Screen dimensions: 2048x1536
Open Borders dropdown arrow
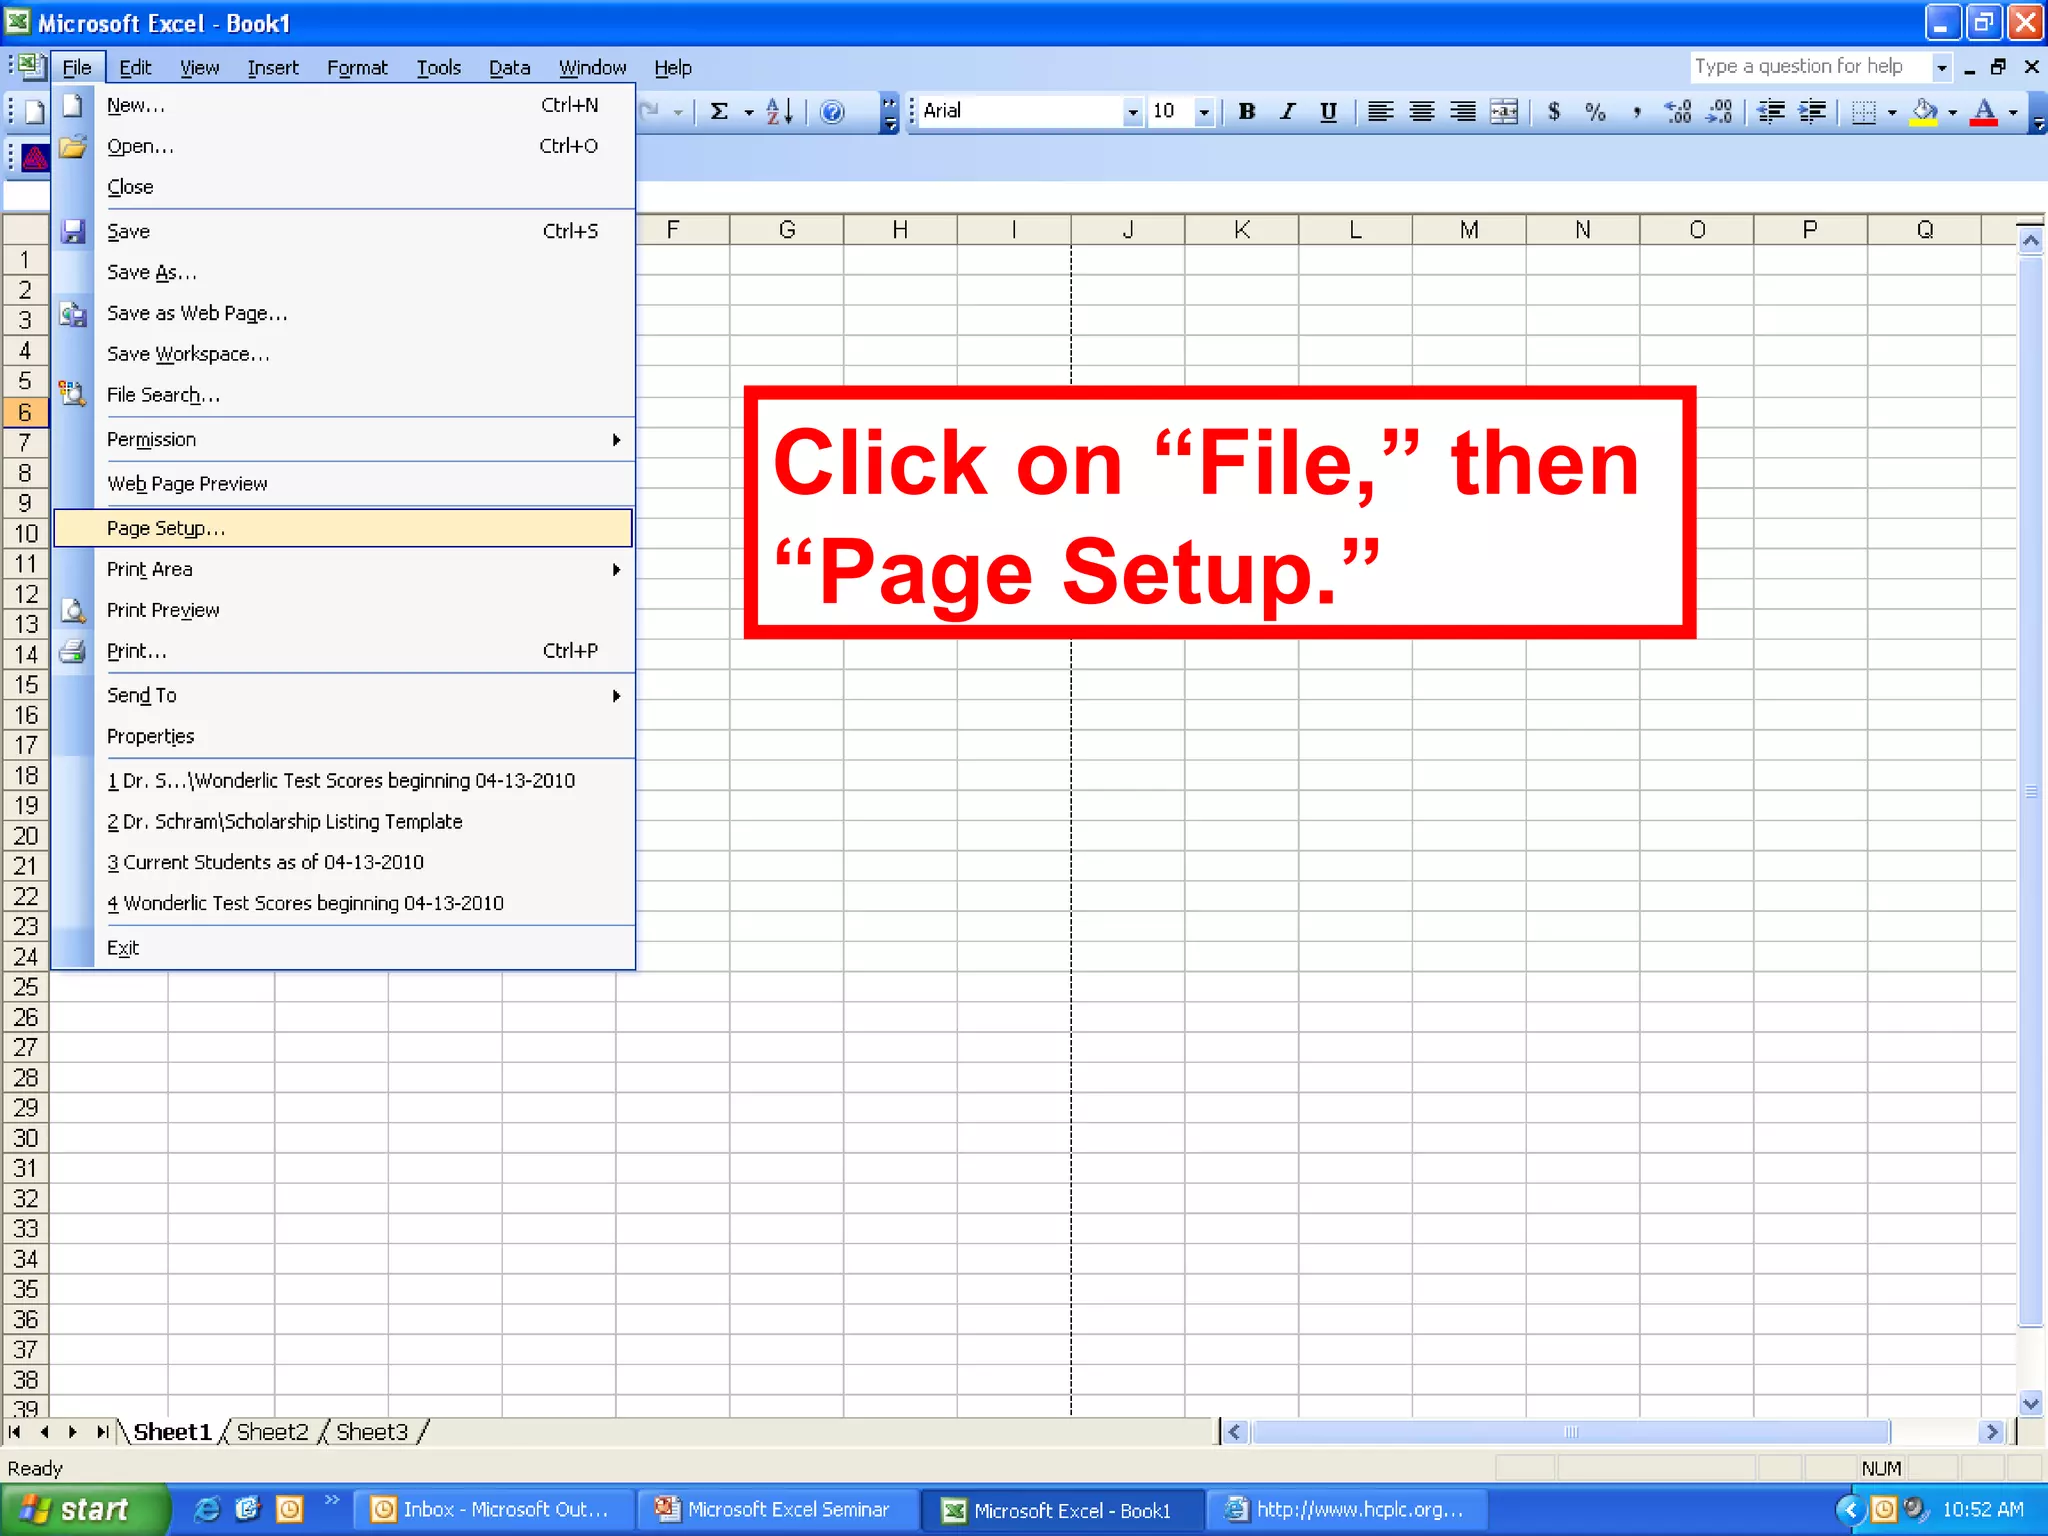[x=1891, y=112]
